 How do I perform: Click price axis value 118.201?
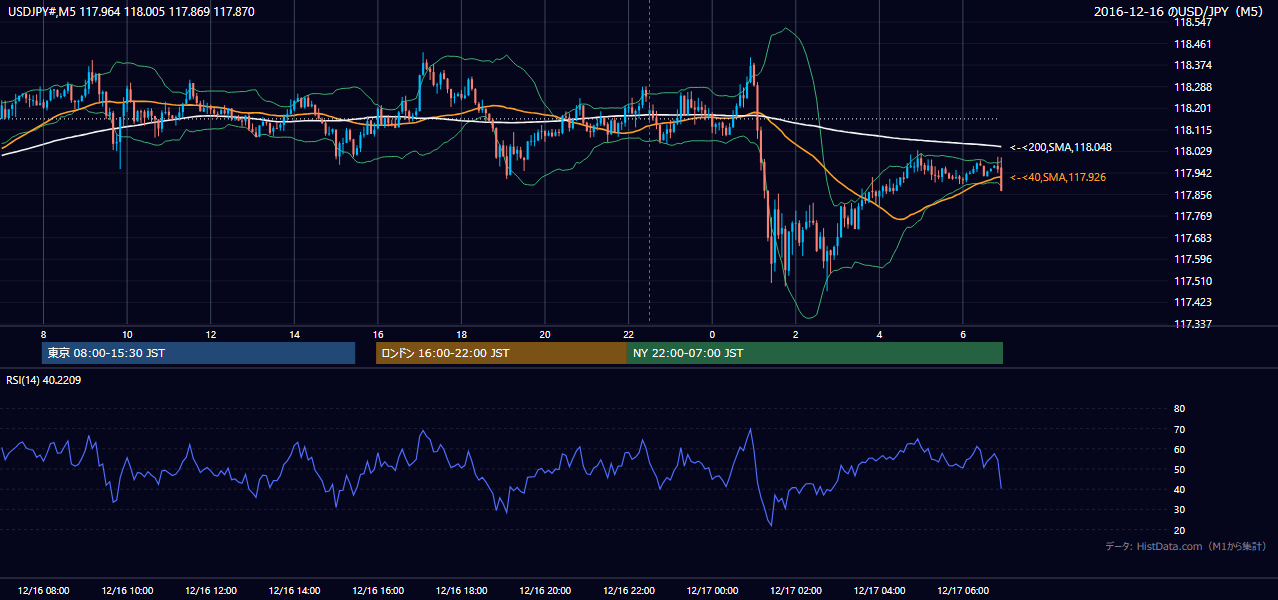point(1193,108)
